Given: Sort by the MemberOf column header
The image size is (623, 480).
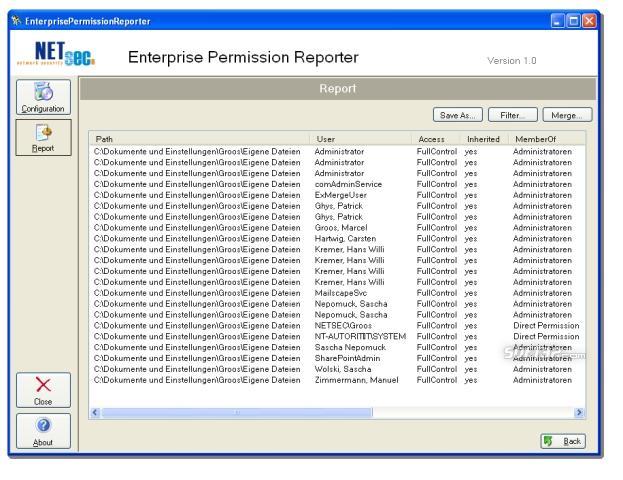Looking at the screenshot, I should pyautogui.click(x=547, y=139).
